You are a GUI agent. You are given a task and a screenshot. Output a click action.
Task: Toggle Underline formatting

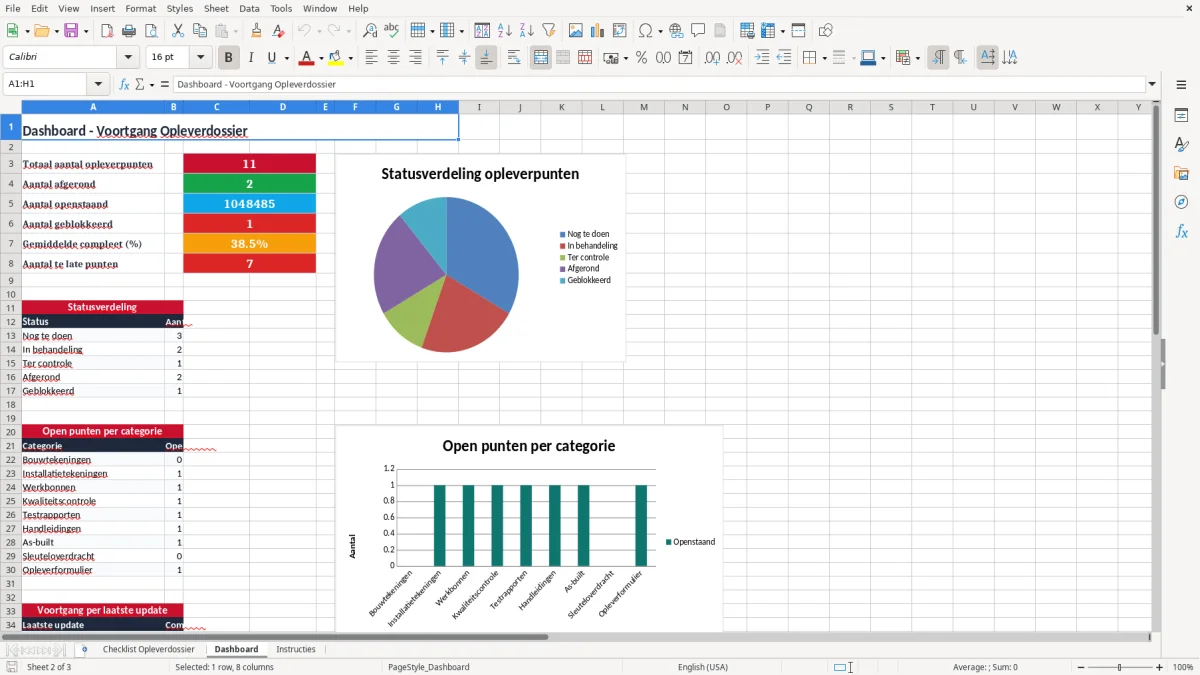point(272,58)
